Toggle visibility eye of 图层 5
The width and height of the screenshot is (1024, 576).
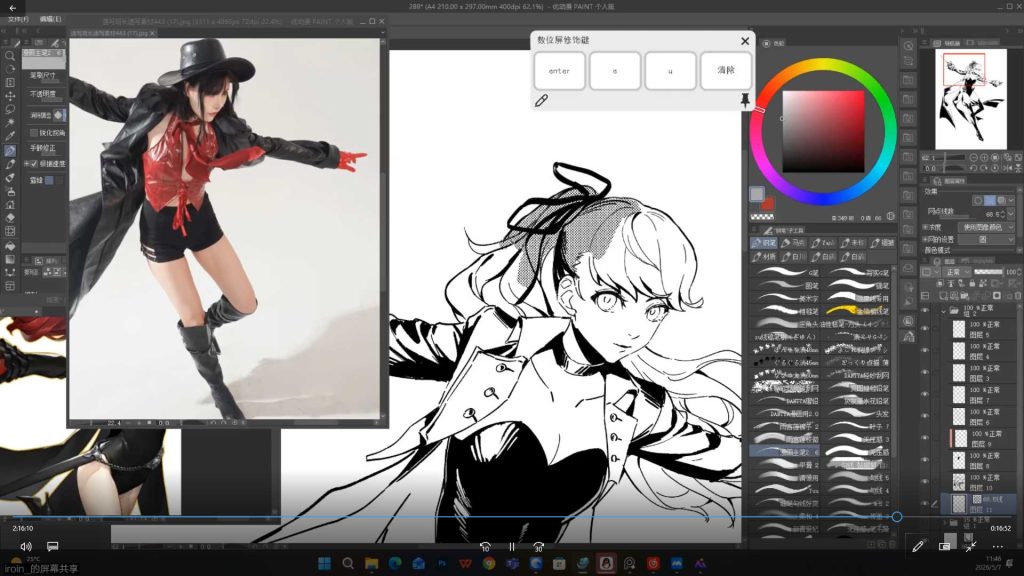tap(924, 328)
